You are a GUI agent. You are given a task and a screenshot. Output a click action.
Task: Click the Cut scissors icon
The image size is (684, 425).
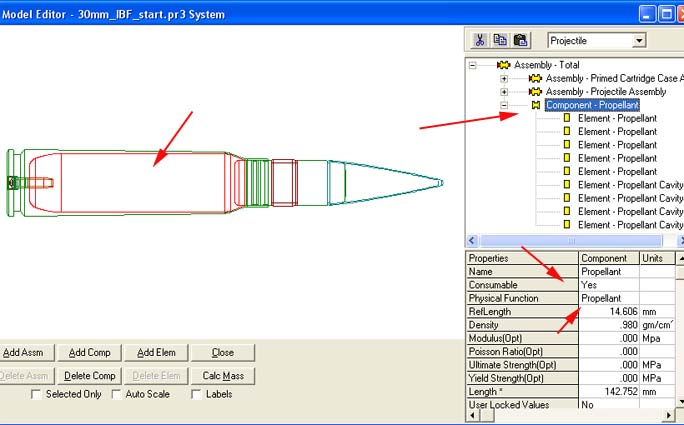click(x=480, y=41)
